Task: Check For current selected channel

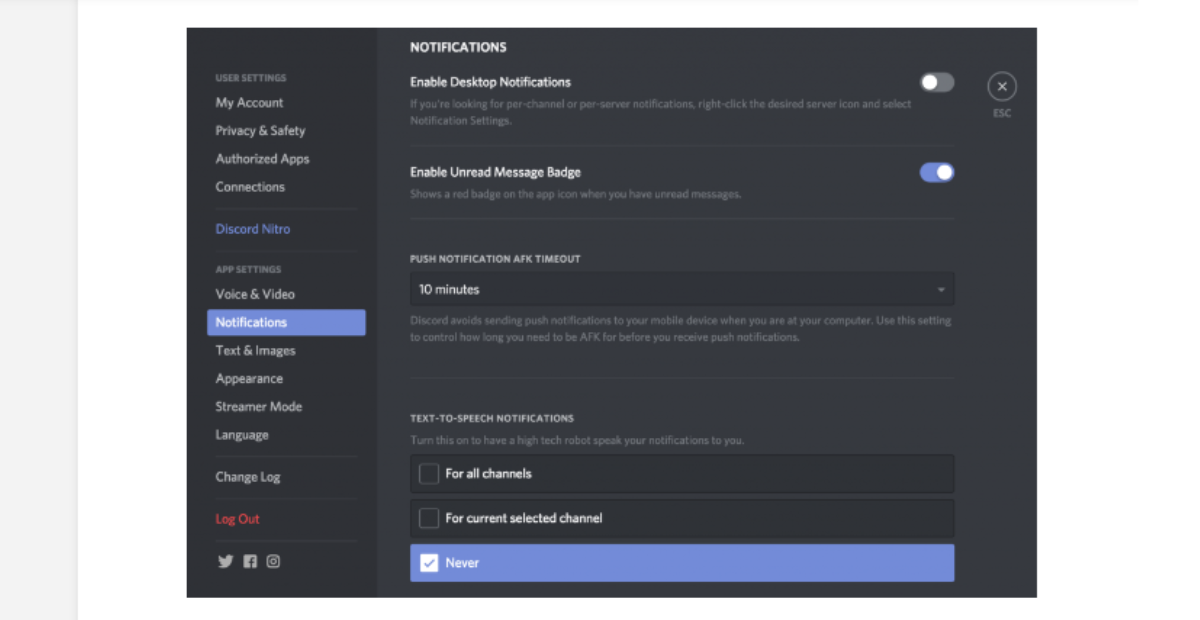Action: (x=429, y=518)
